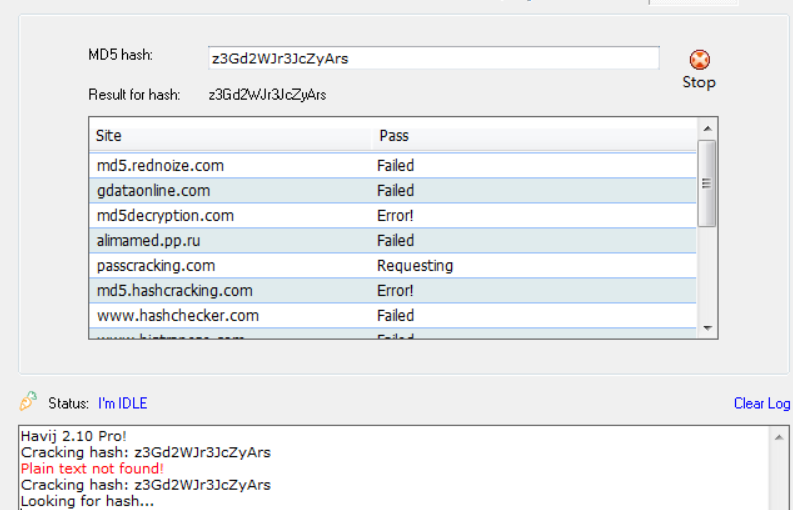The height and width of the screenshot is (510, 793).
Task: Click the Failed status of alimamed.pp.ru
Action: coord(395,240)
